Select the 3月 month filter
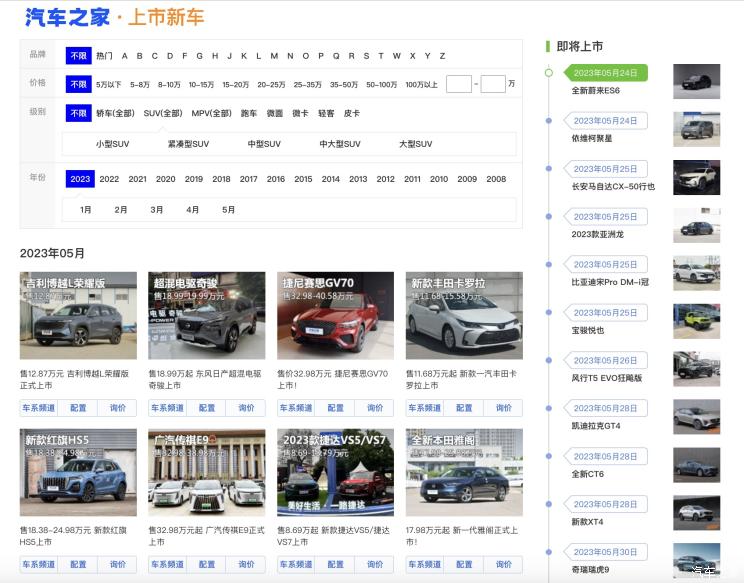Screen dimensions: 744x583 [x=157, y=210]
